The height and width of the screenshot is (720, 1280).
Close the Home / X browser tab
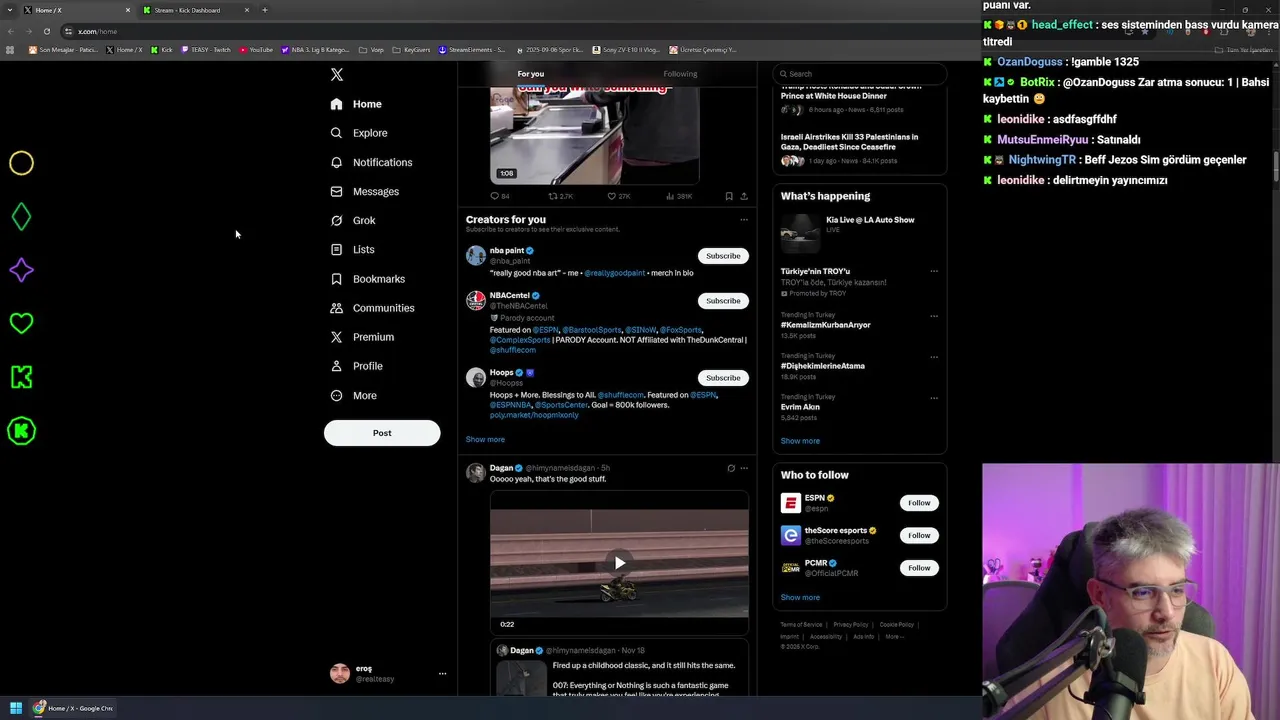(x=127, y=10)
